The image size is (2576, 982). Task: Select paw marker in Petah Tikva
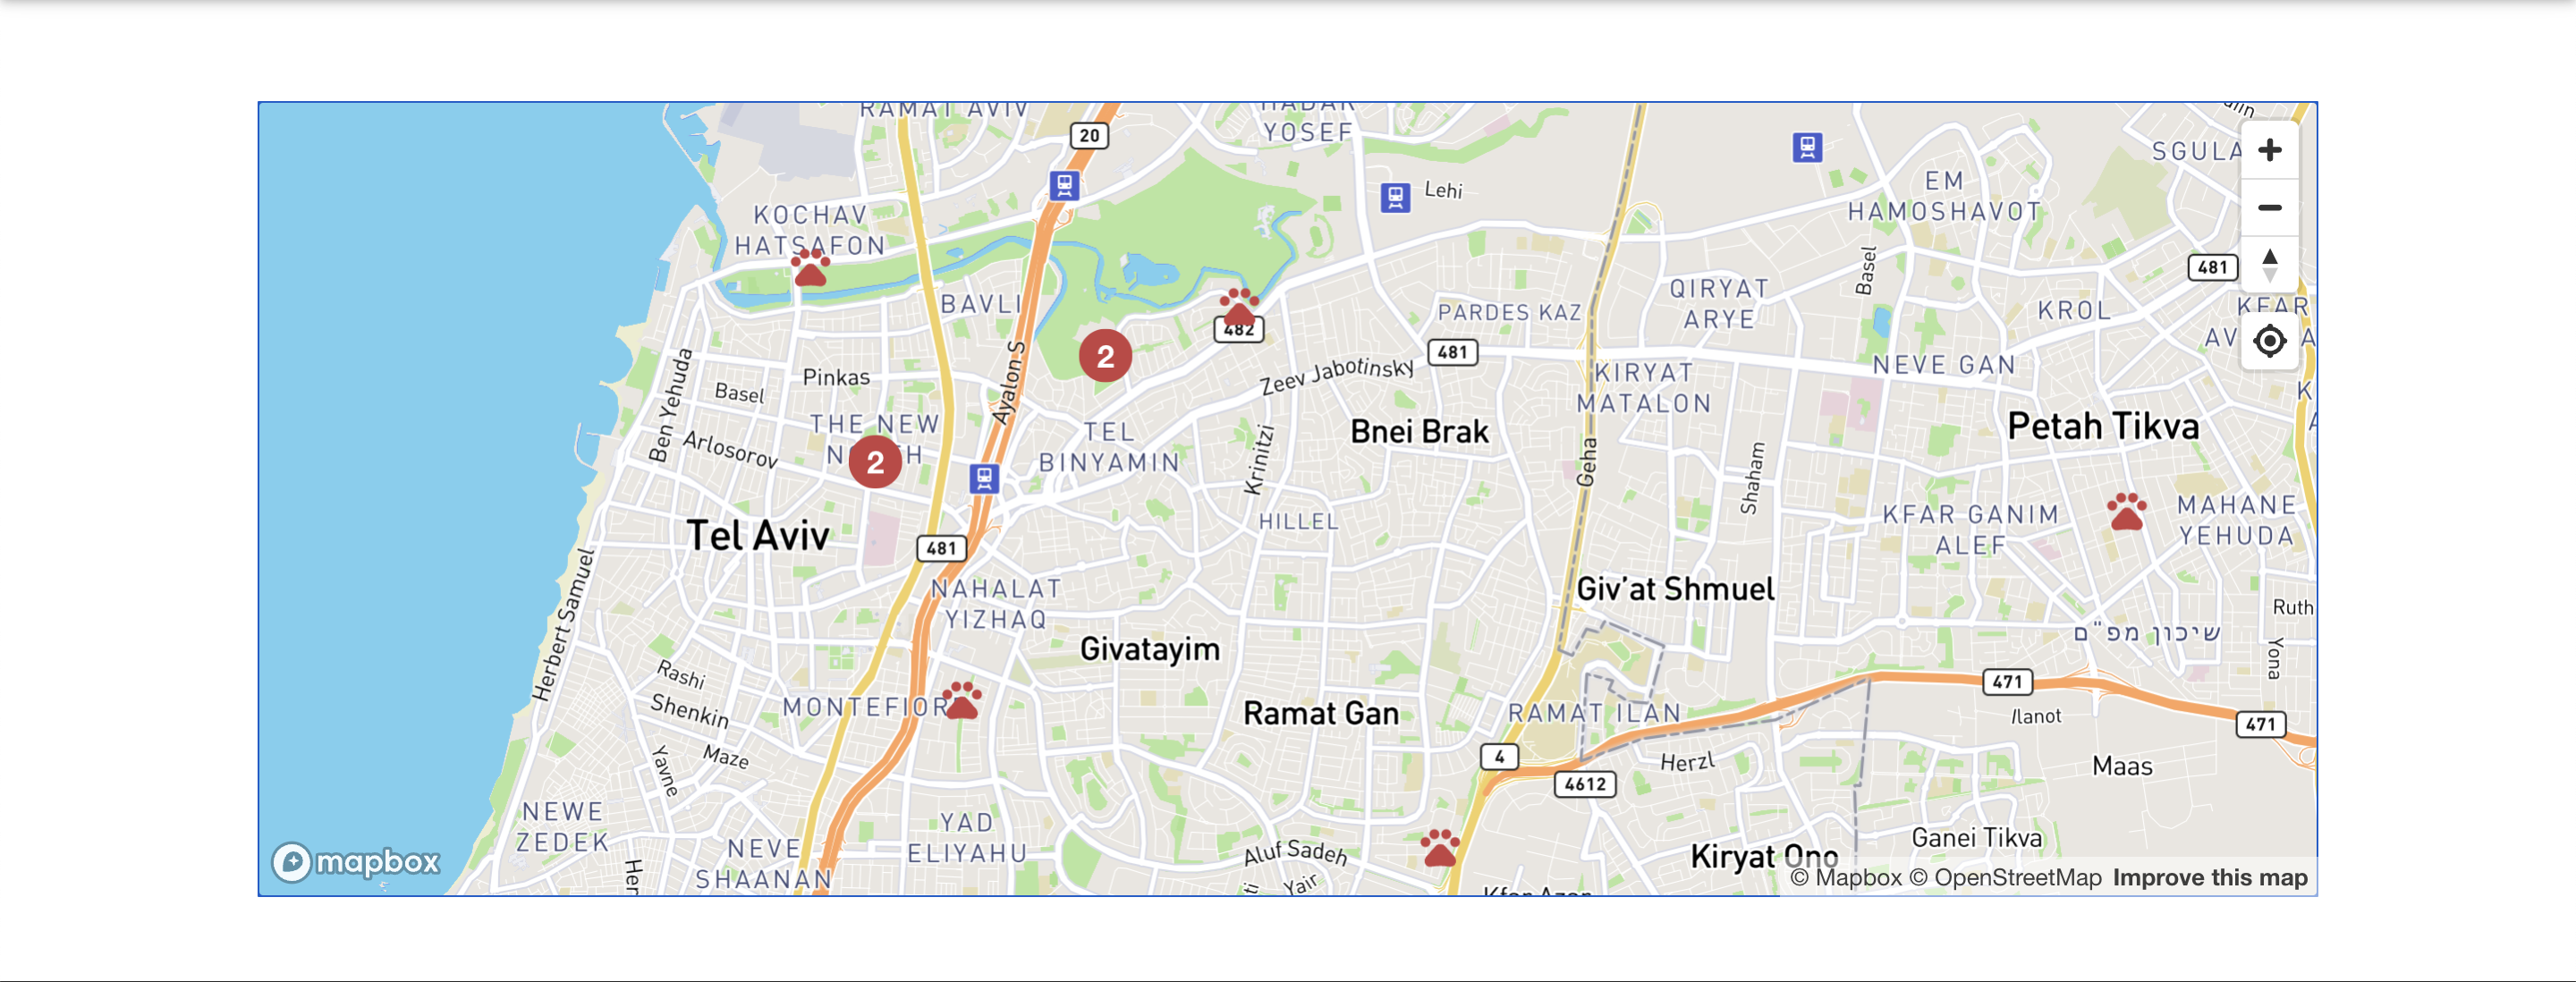pyautogui.click(x=2126, y=511)
